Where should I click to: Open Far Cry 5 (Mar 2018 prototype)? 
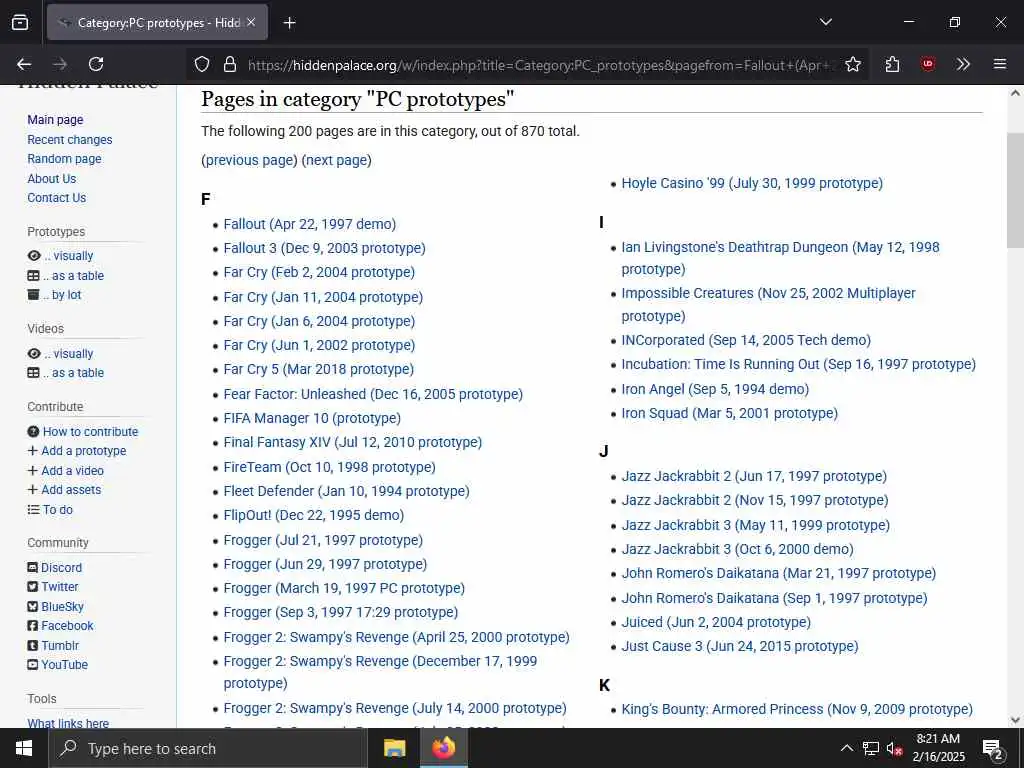pyautogui.click(x=319, y=369)
